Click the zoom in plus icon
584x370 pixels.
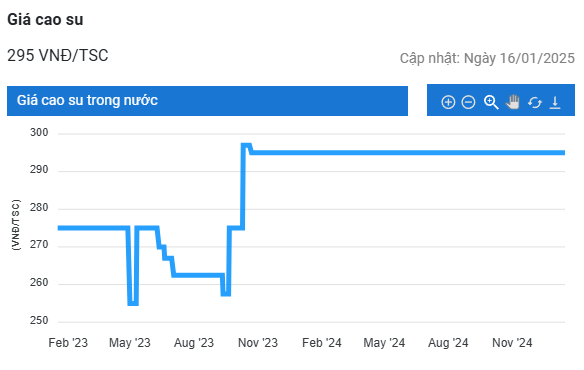coord(448,102)
